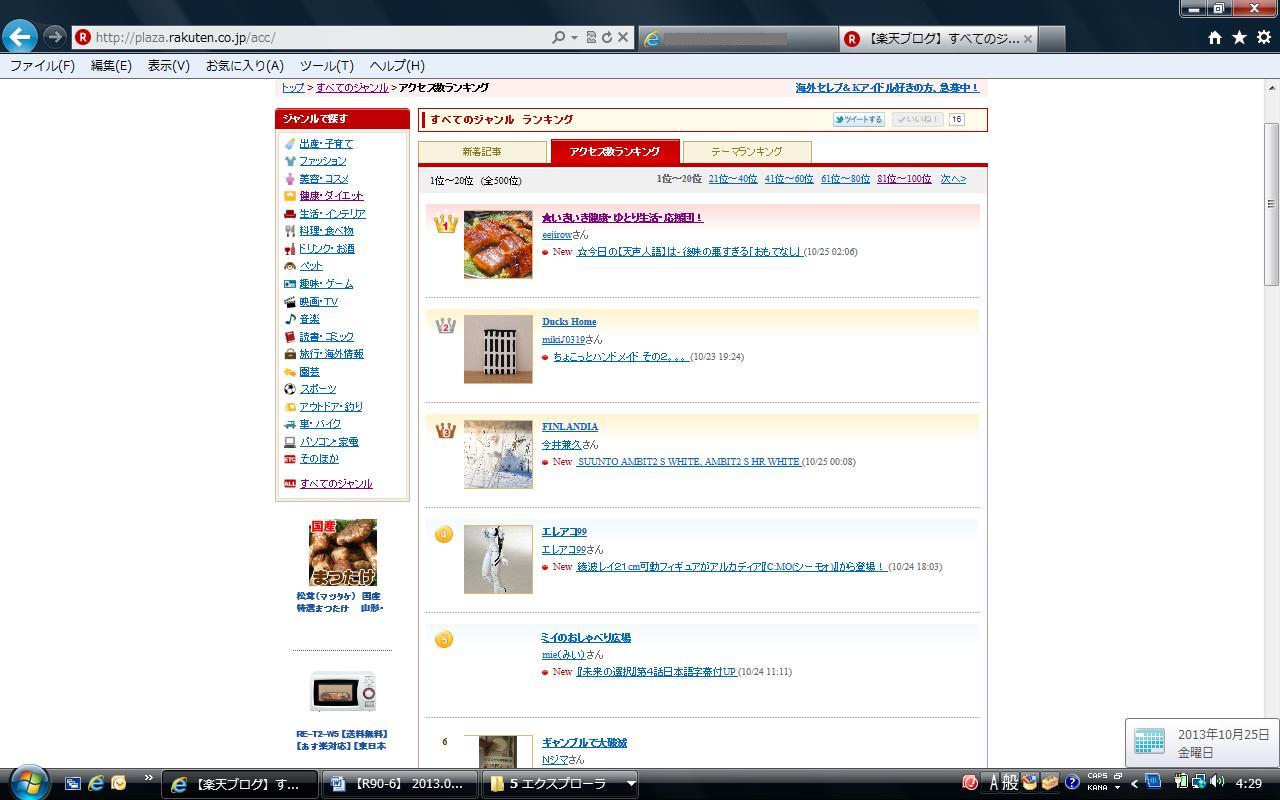Click the volume speaker tray icon
Image resolution: width=1280 pixels, height=800 pixels.
(x=1217, y=782)
